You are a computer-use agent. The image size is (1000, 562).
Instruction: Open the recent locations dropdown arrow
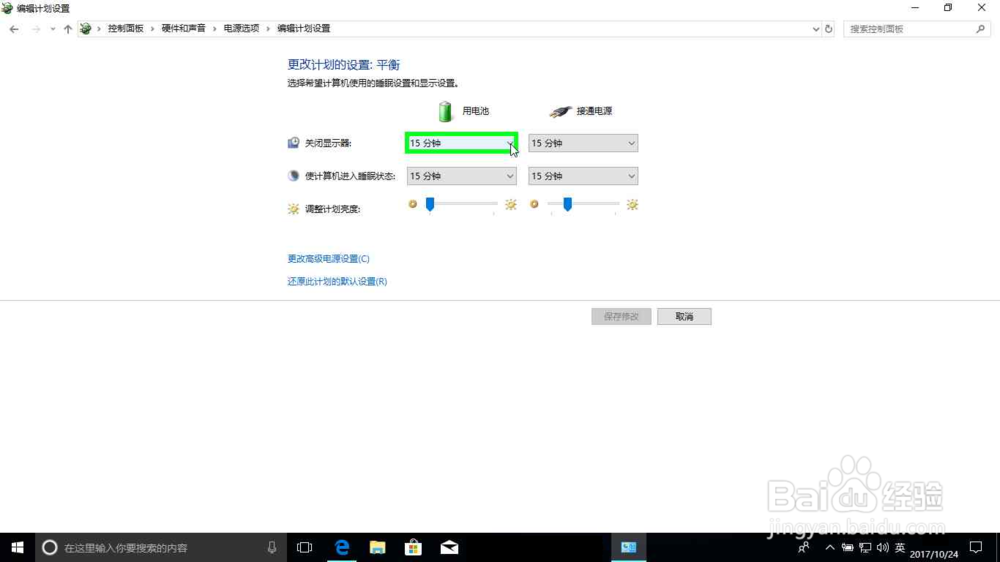(52, 29)
